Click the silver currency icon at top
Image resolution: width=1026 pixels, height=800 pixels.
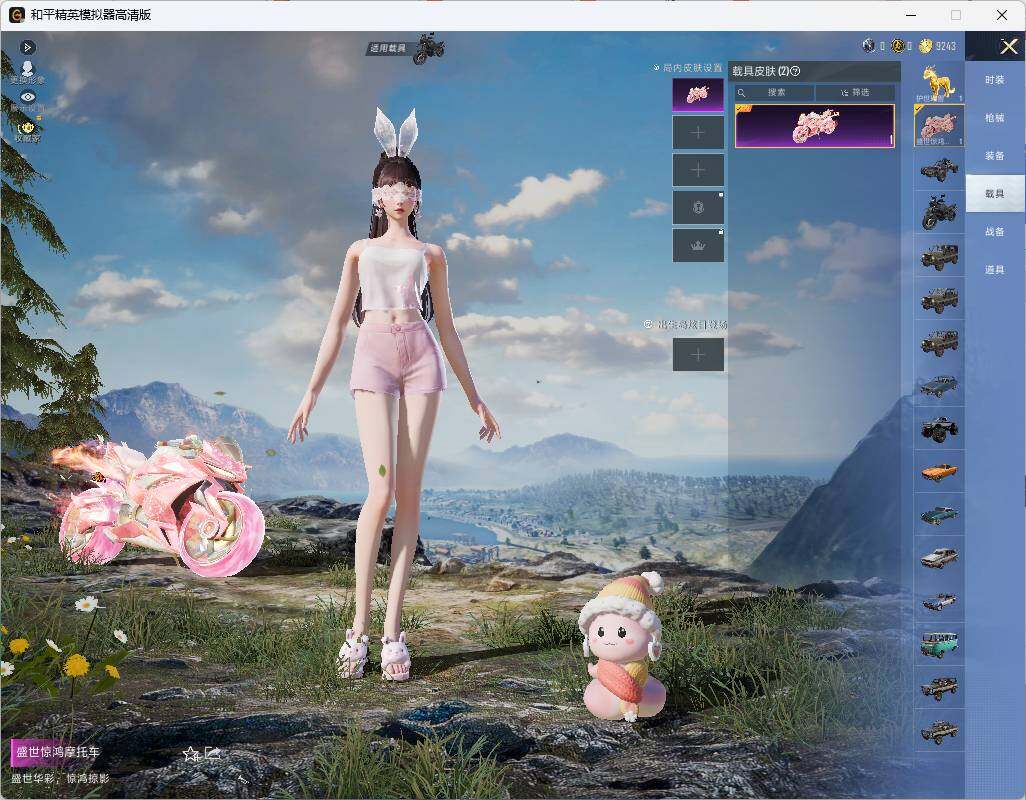(x=868, y=46)
